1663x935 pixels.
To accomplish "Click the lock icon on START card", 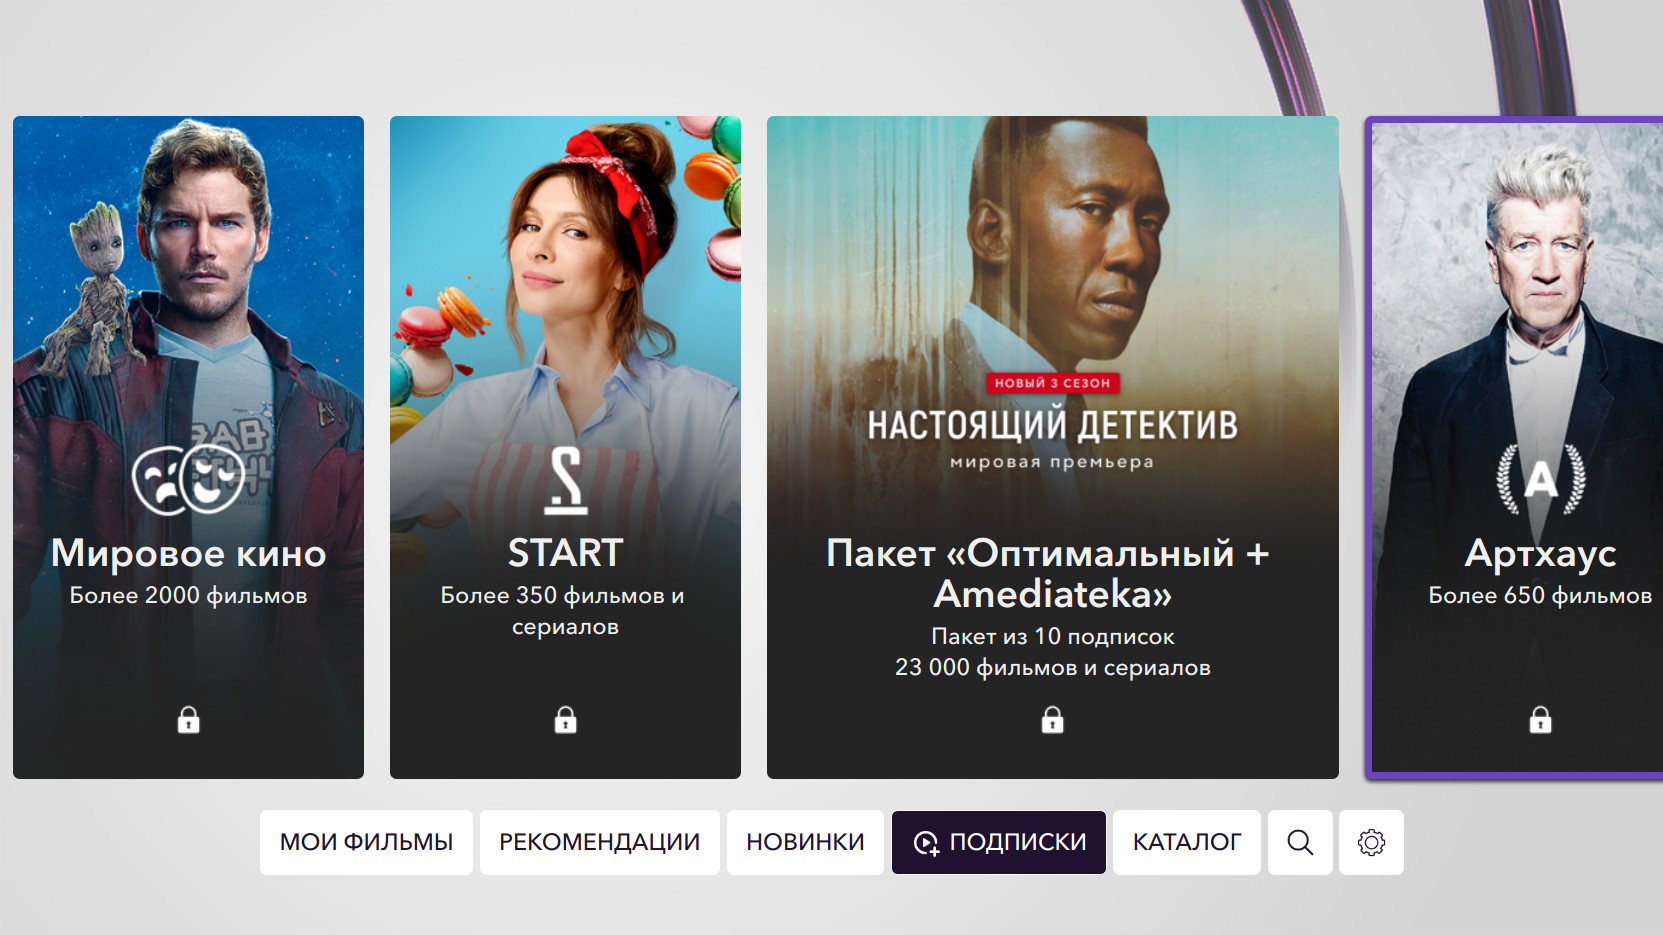I will pyautogui.click(x=565, y=720).
